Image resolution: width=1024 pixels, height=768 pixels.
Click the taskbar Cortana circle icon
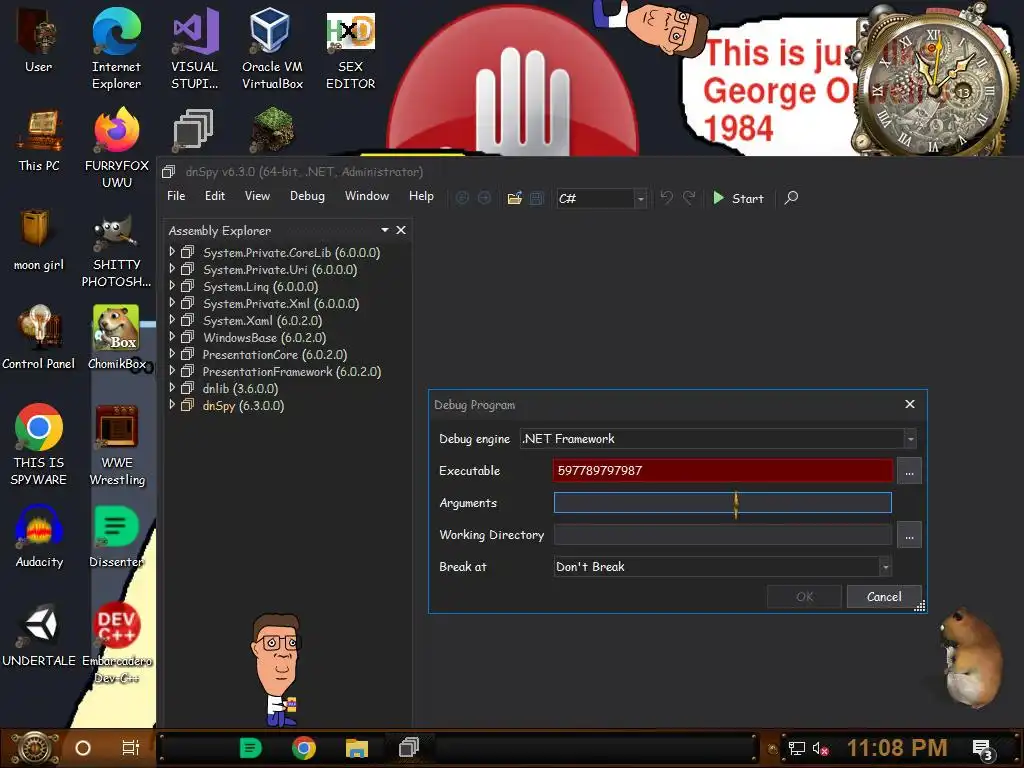[x=83, y=748]
